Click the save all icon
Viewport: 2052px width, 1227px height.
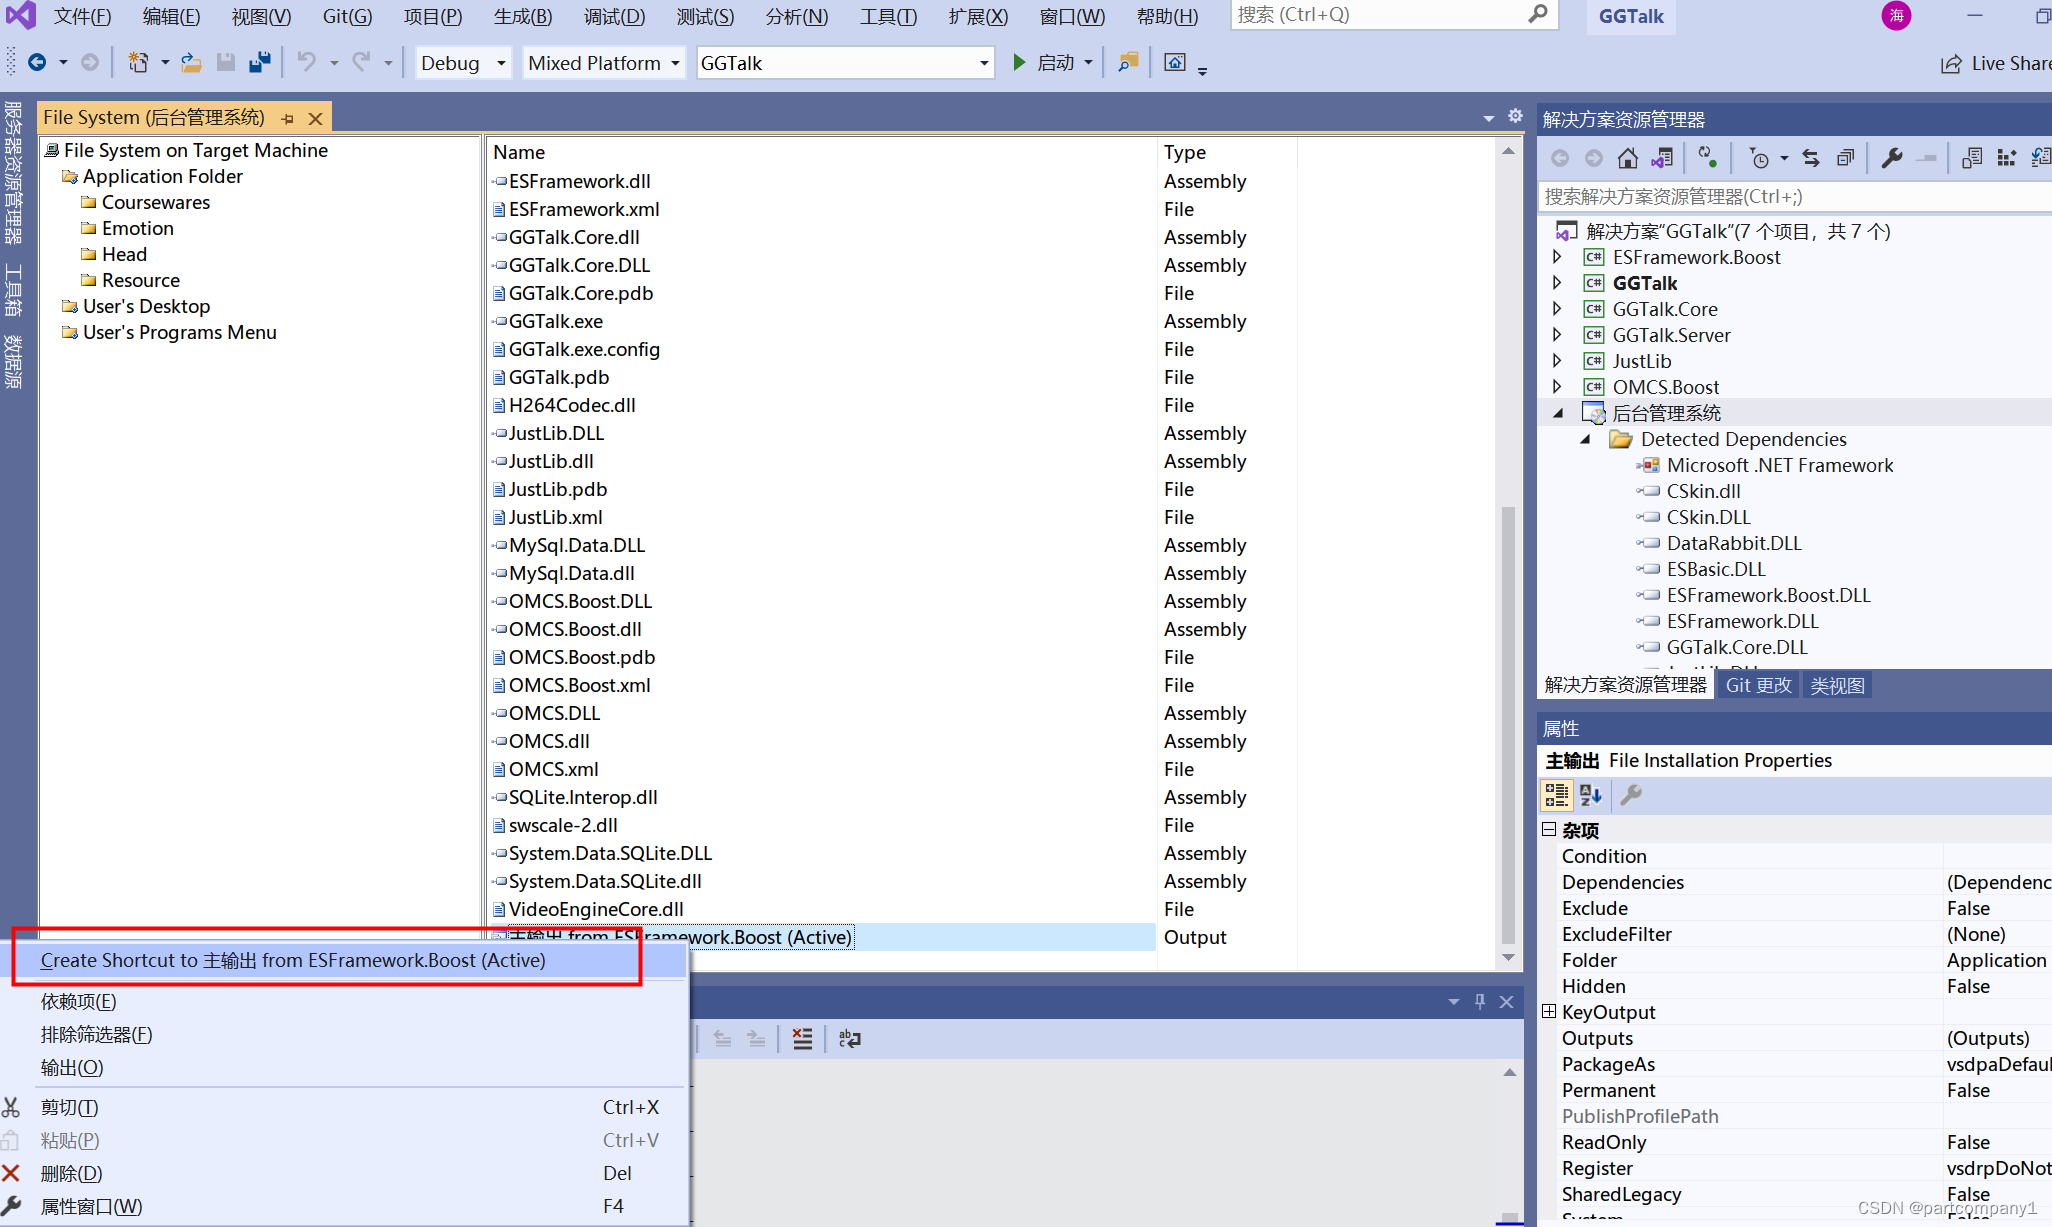coord(260,63)
